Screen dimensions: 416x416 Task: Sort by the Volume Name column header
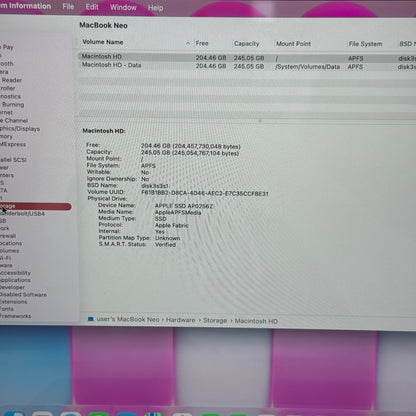tap(103, 42)
